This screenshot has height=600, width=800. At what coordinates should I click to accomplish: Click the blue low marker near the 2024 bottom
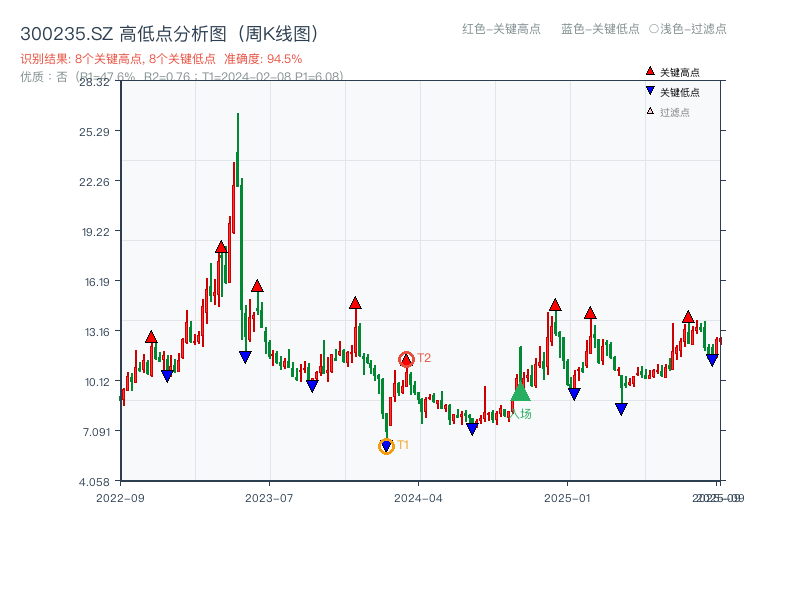point(471,428)
